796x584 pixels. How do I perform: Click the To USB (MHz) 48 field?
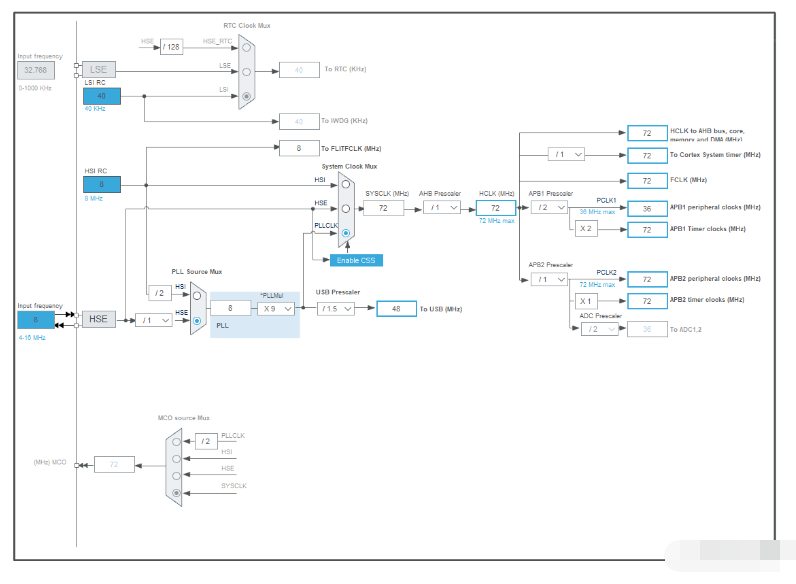[x=396, y=308]
